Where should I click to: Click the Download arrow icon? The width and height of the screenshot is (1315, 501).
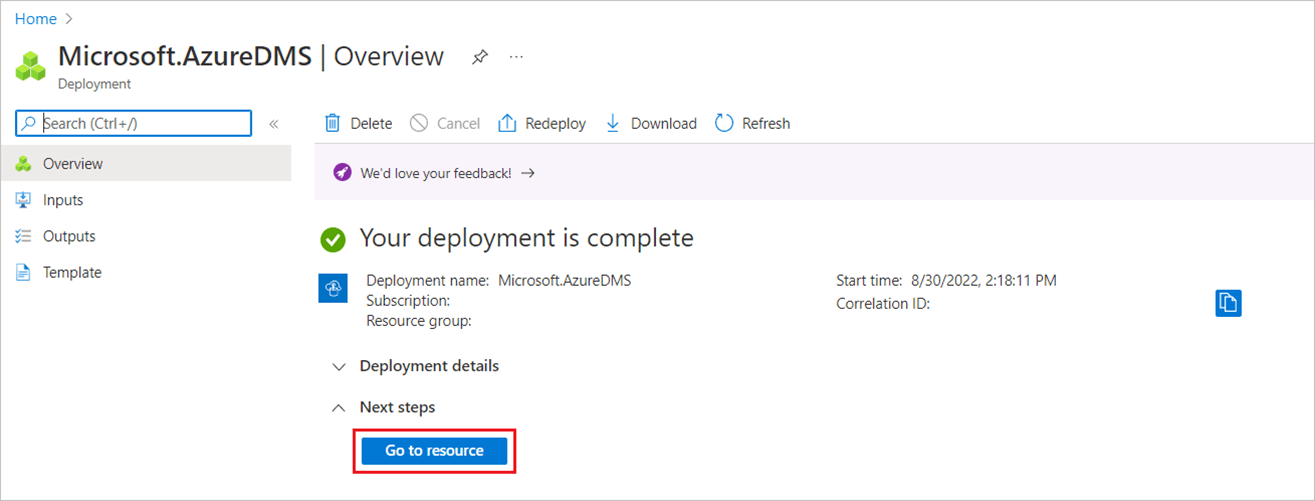(x=613, y=123)
